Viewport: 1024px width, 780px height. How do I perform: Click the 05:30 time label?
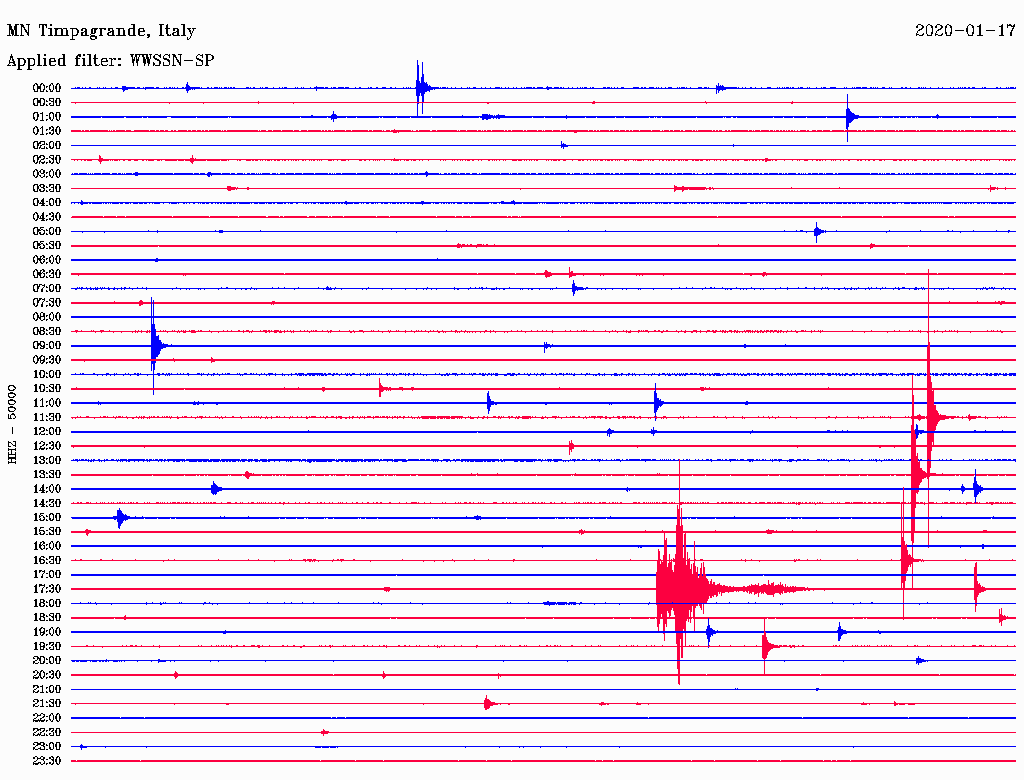47,246
